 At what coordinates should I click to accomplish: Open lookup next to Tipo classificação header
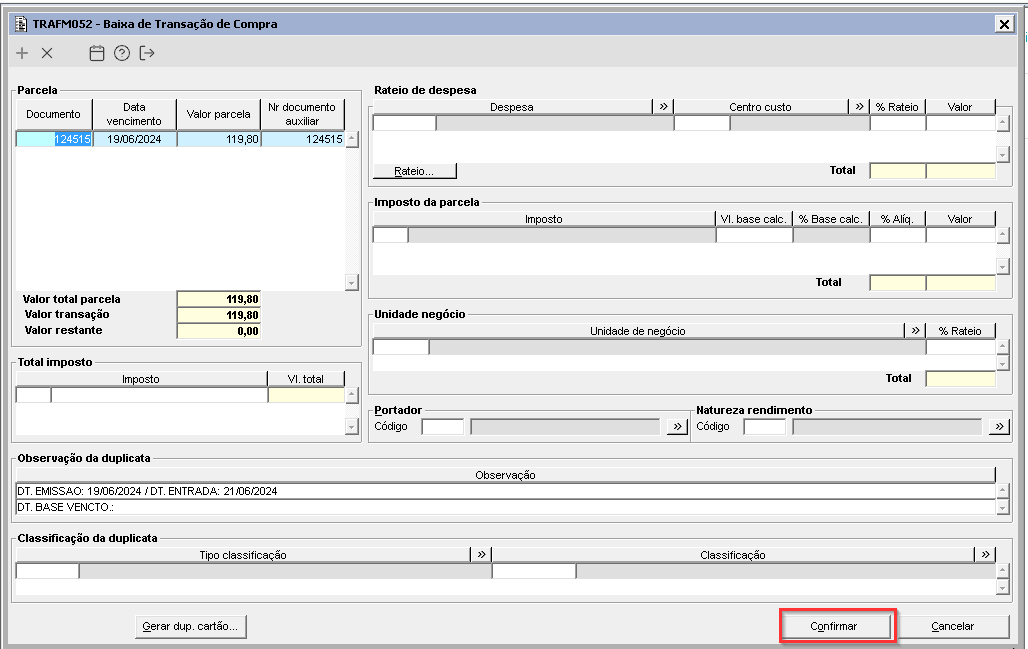point(481,555)
